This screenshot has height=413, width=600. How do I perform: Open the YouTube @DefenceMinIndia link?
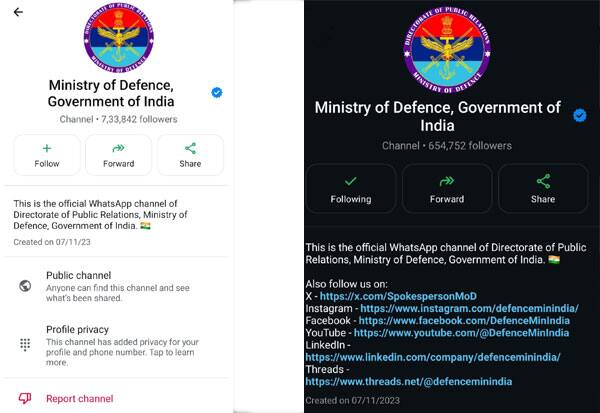point(461,333)
